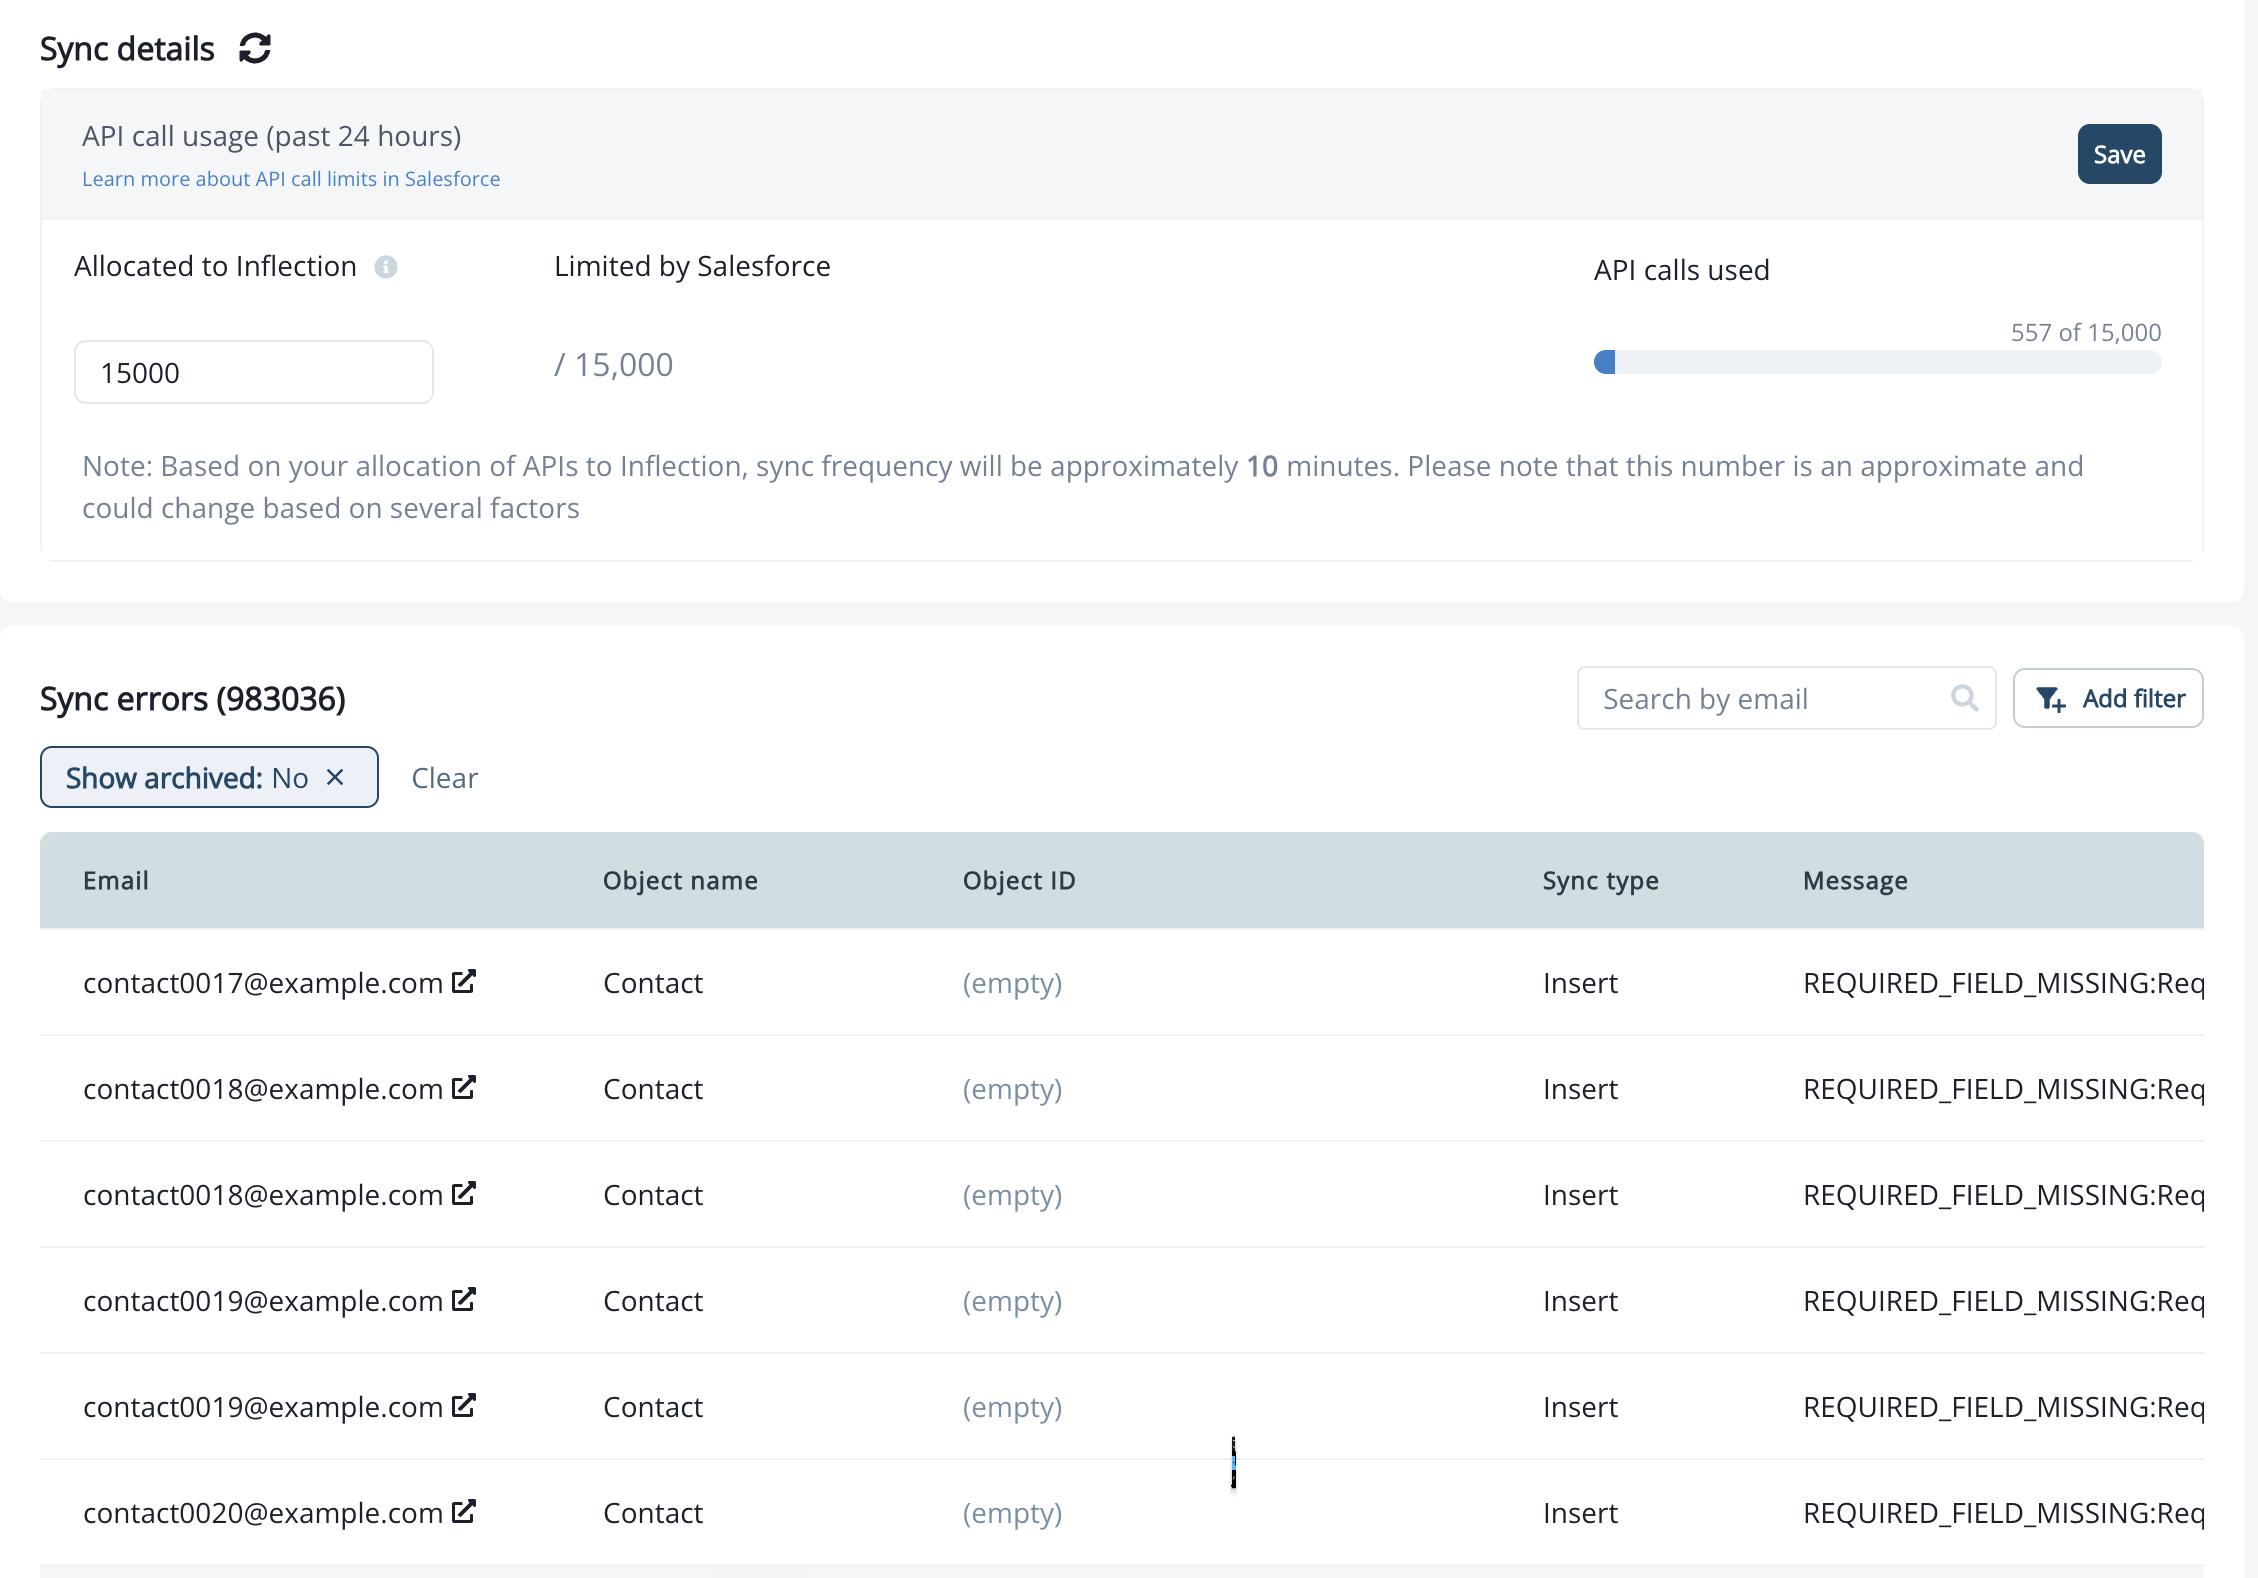Click the info icon next to Allocated to Inflection

(x=386, y=267)
